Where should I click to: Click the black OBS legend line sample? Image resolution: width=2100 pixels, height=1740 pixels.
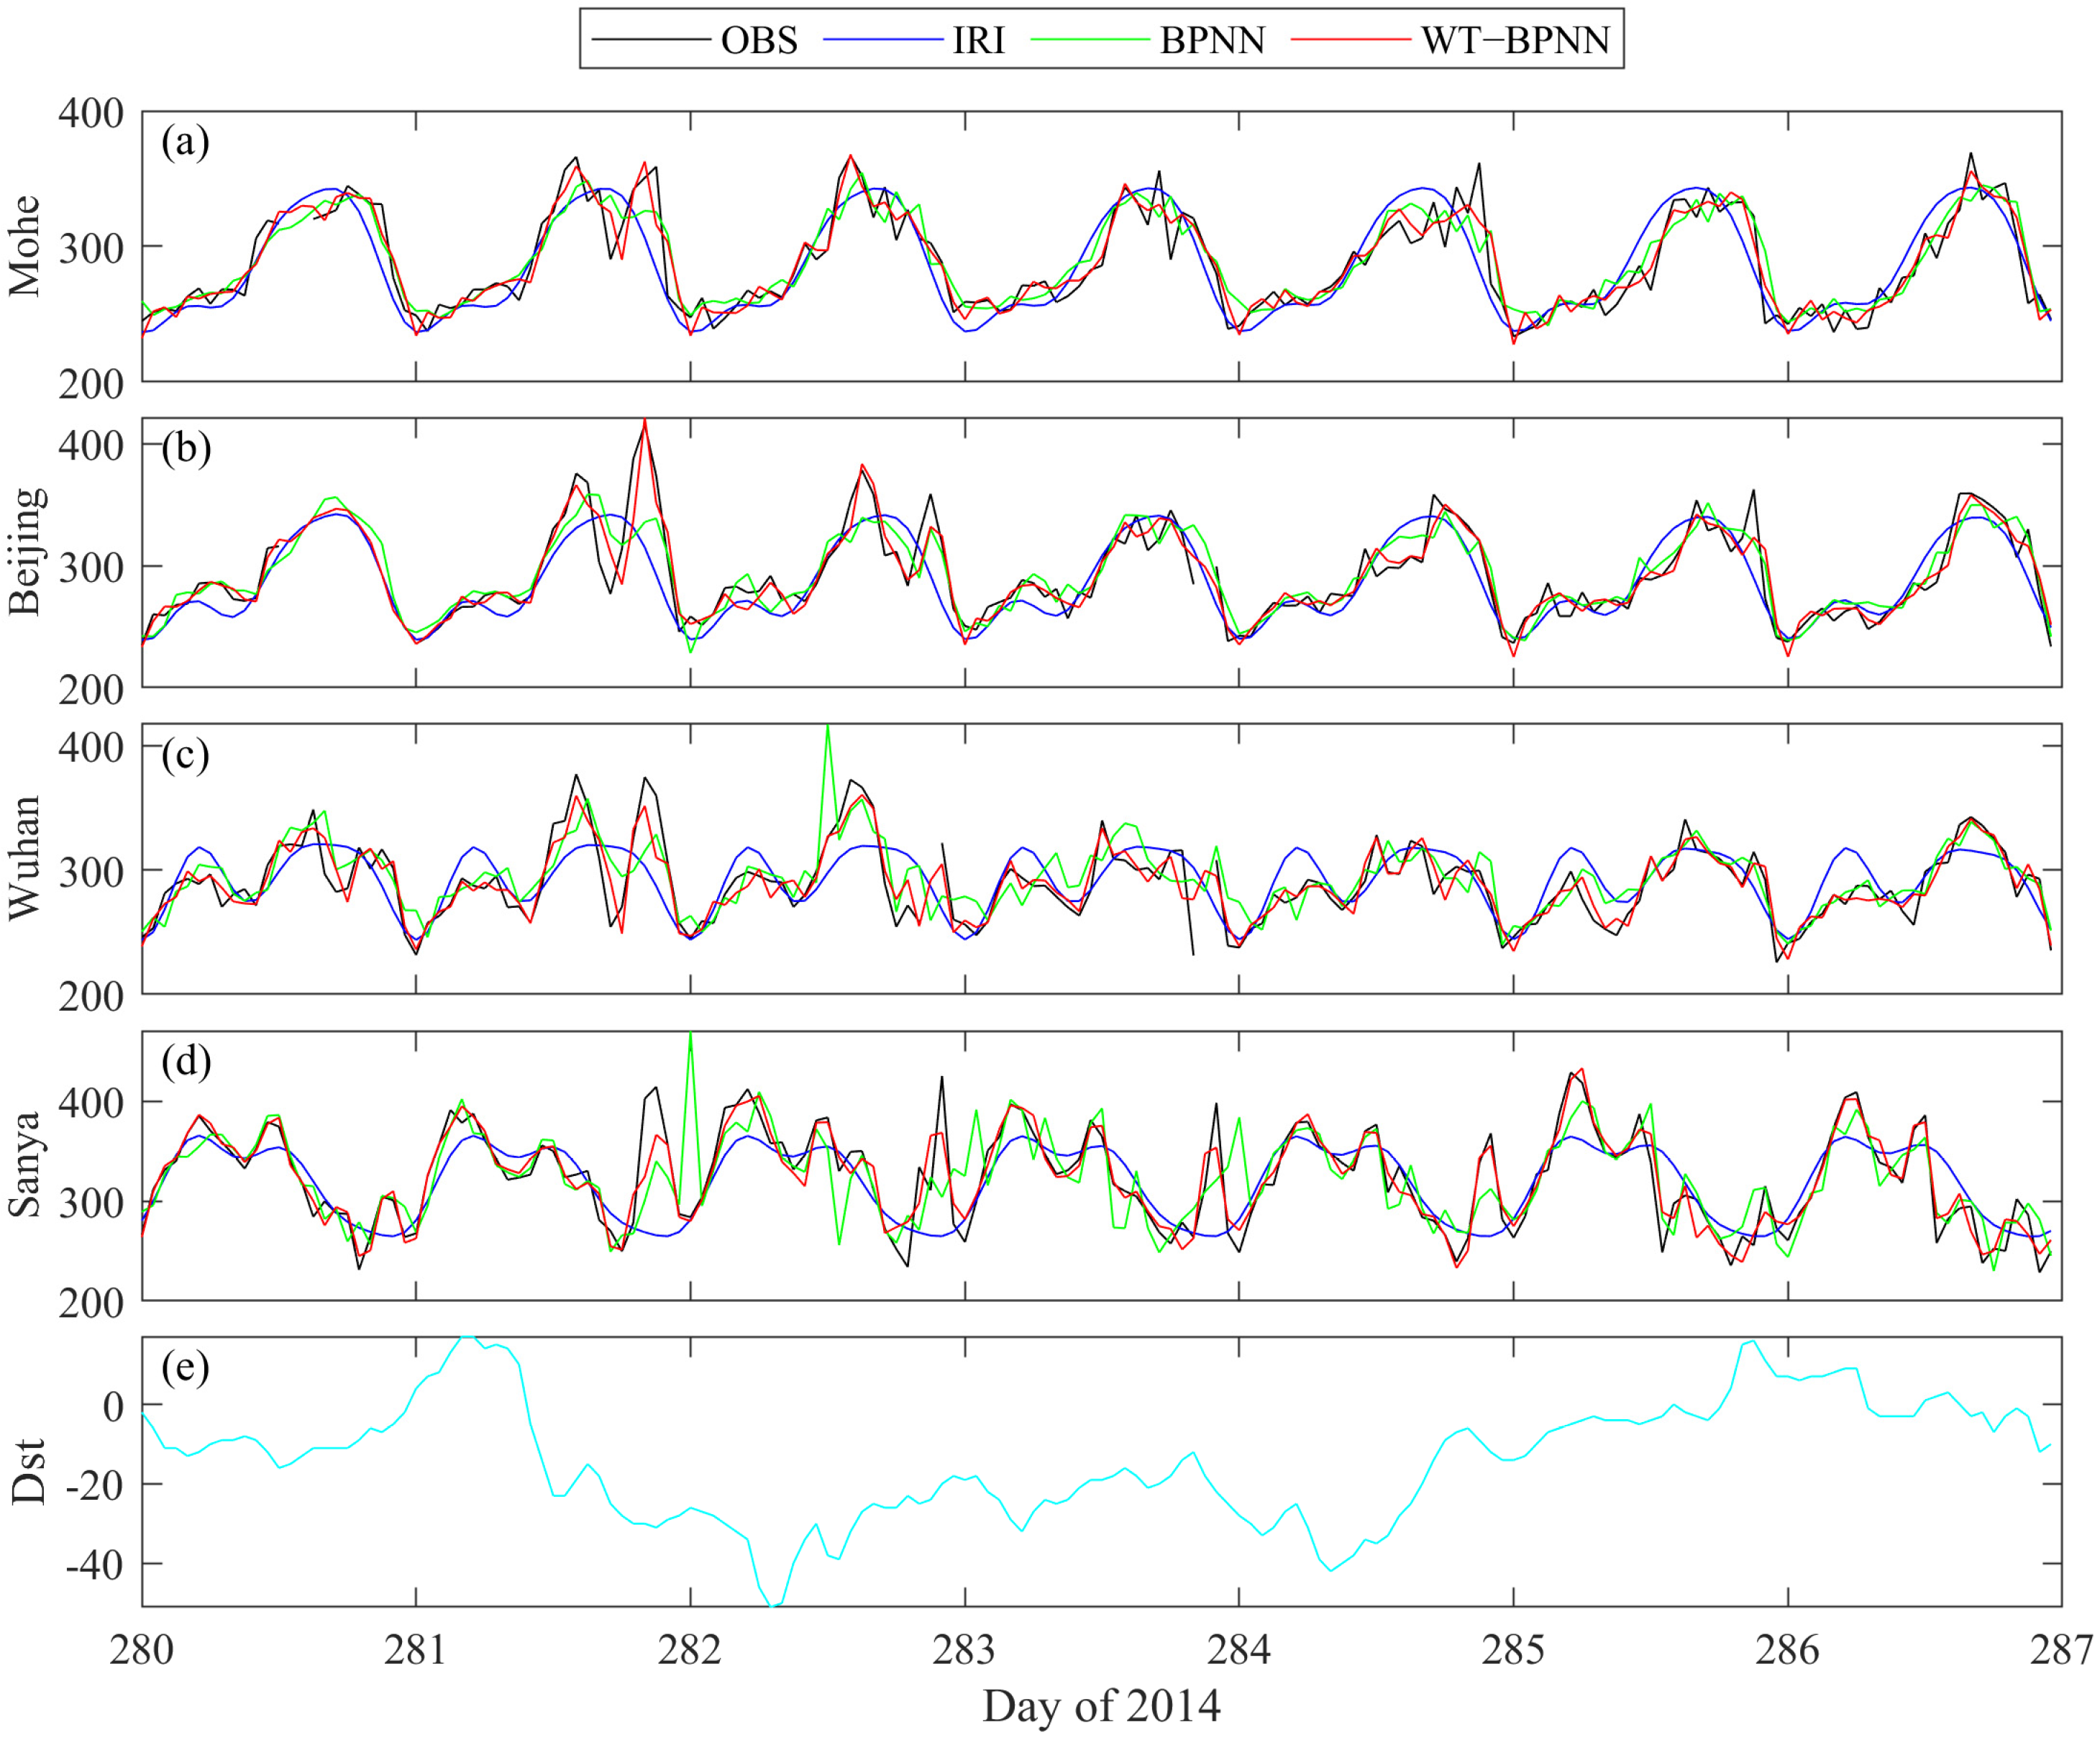tap(651, 40)
